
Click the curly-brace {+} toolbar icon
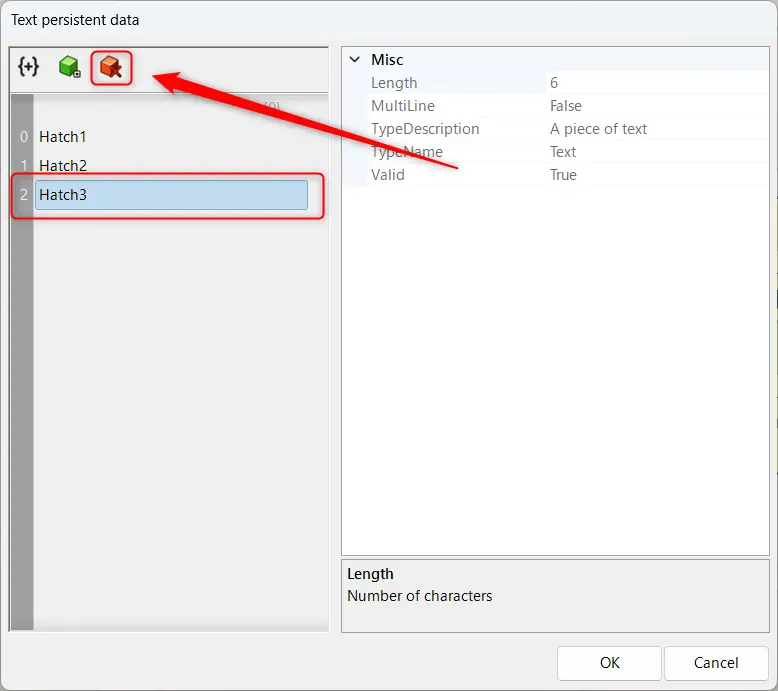29,67
